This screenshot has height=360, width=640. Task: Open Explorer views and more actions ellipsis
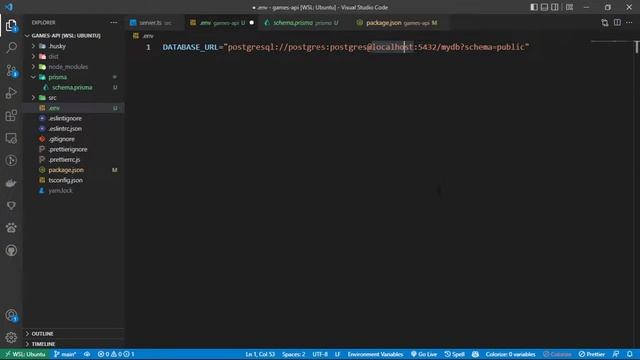click(x=113, y=22)
